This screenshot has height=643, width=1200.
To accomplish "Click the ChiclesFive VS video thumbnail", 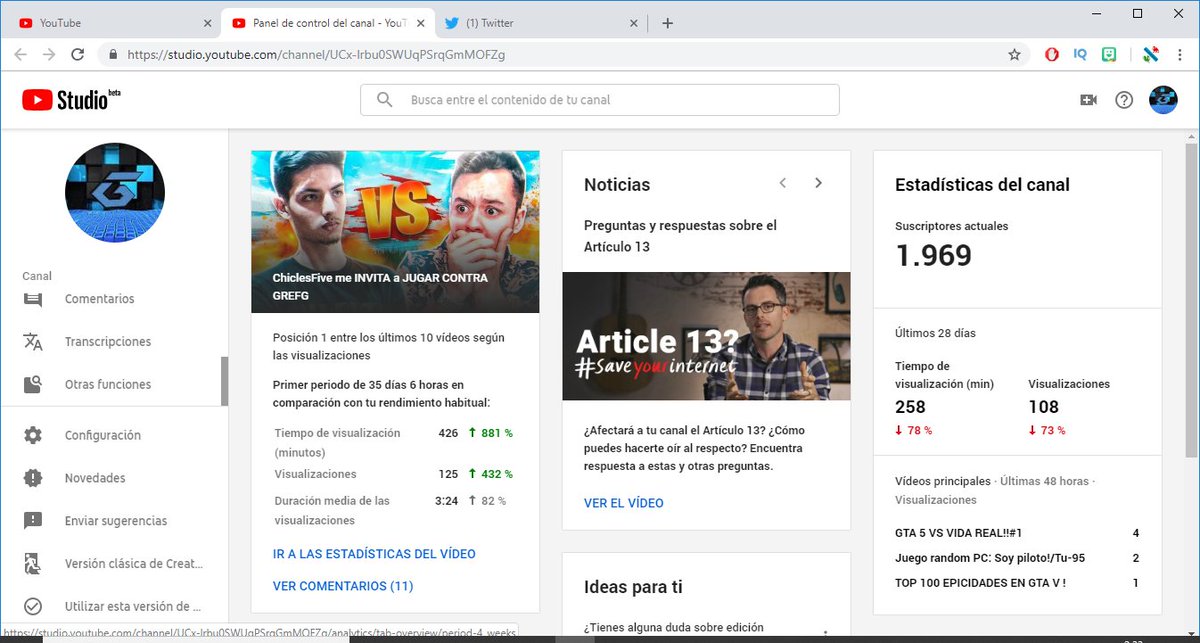I will pos(395,232).
